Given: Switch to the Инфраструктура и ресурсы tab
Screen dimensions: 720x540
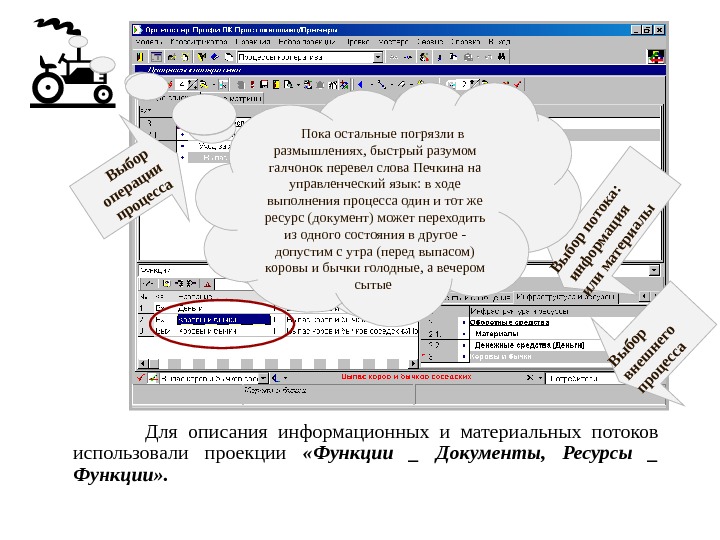Looking at the screenshot, I should coord(566,297).
